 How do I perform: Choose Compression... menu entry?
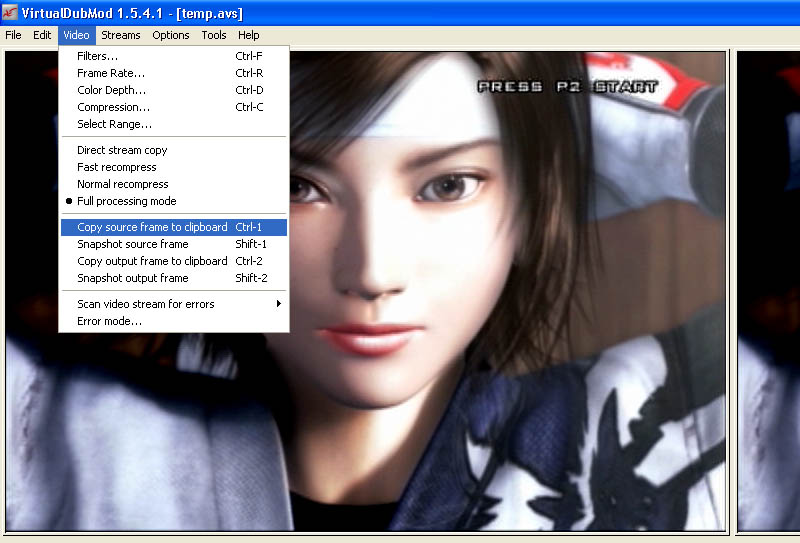tap(174, 107)
